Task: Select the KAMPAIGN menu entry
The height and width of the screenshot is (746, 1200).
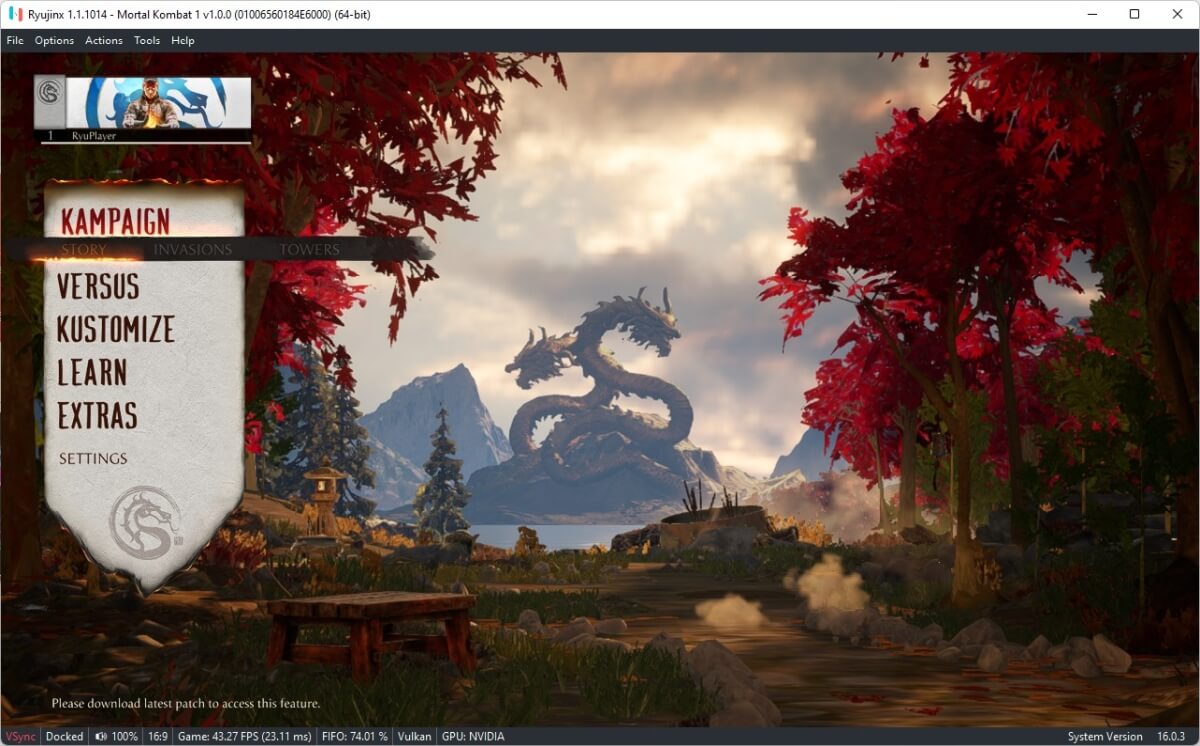Action: pyautogui.click(x=115, y=221)
